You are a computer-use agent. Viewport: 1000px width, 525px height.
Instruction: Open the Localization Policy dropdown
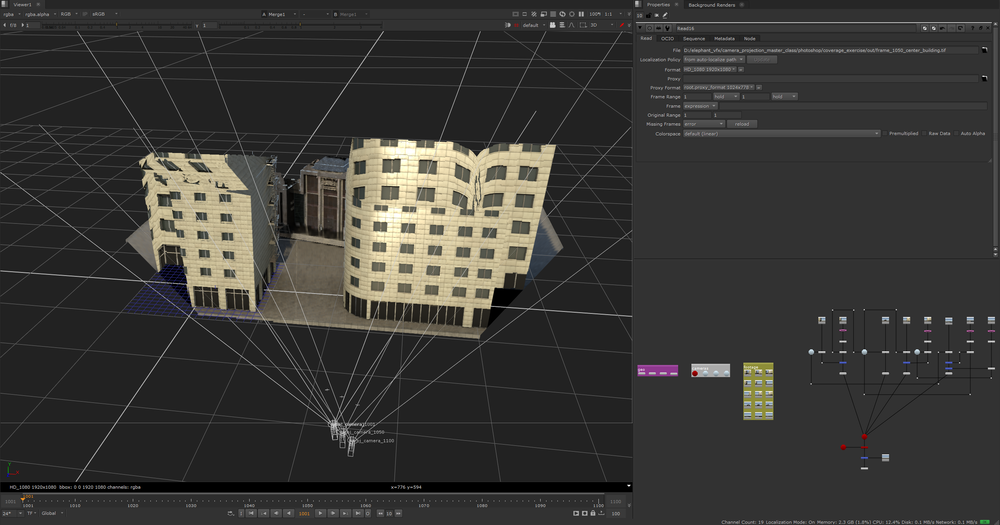coord(713,60)
